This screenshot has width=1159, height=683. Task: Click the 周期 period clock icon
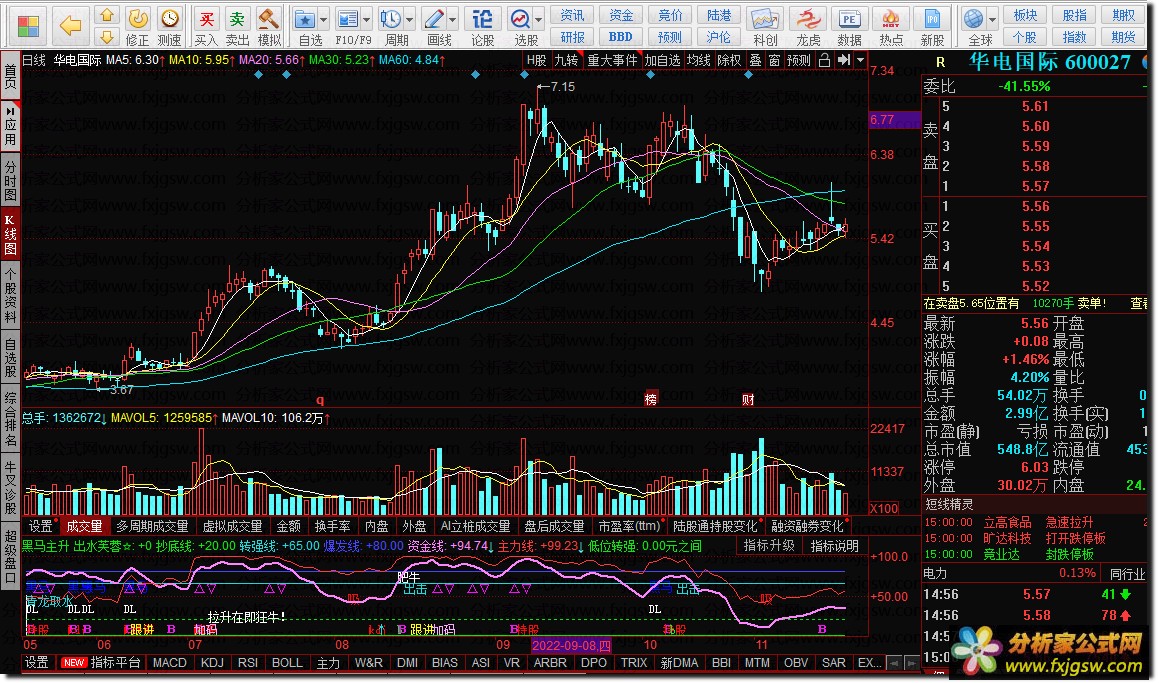[x=390, y=18]
